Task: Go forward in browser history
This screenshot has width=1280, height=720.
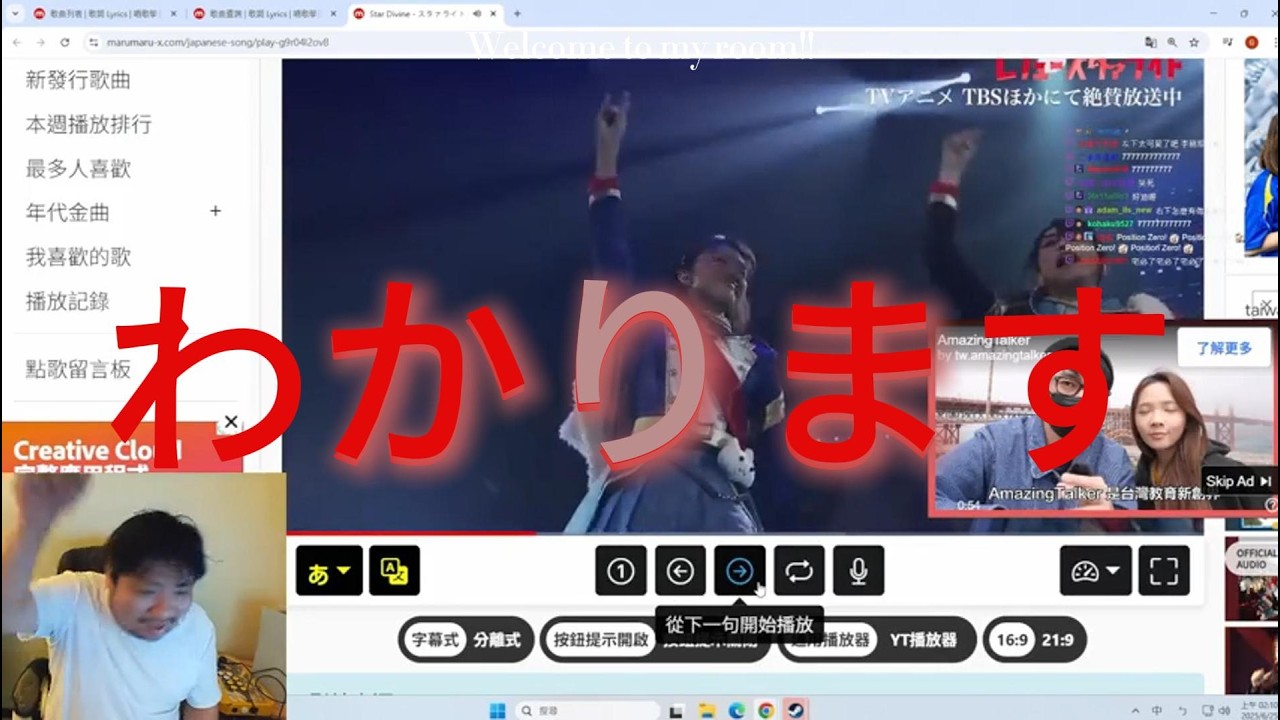Action: click(x=40, y=42)
